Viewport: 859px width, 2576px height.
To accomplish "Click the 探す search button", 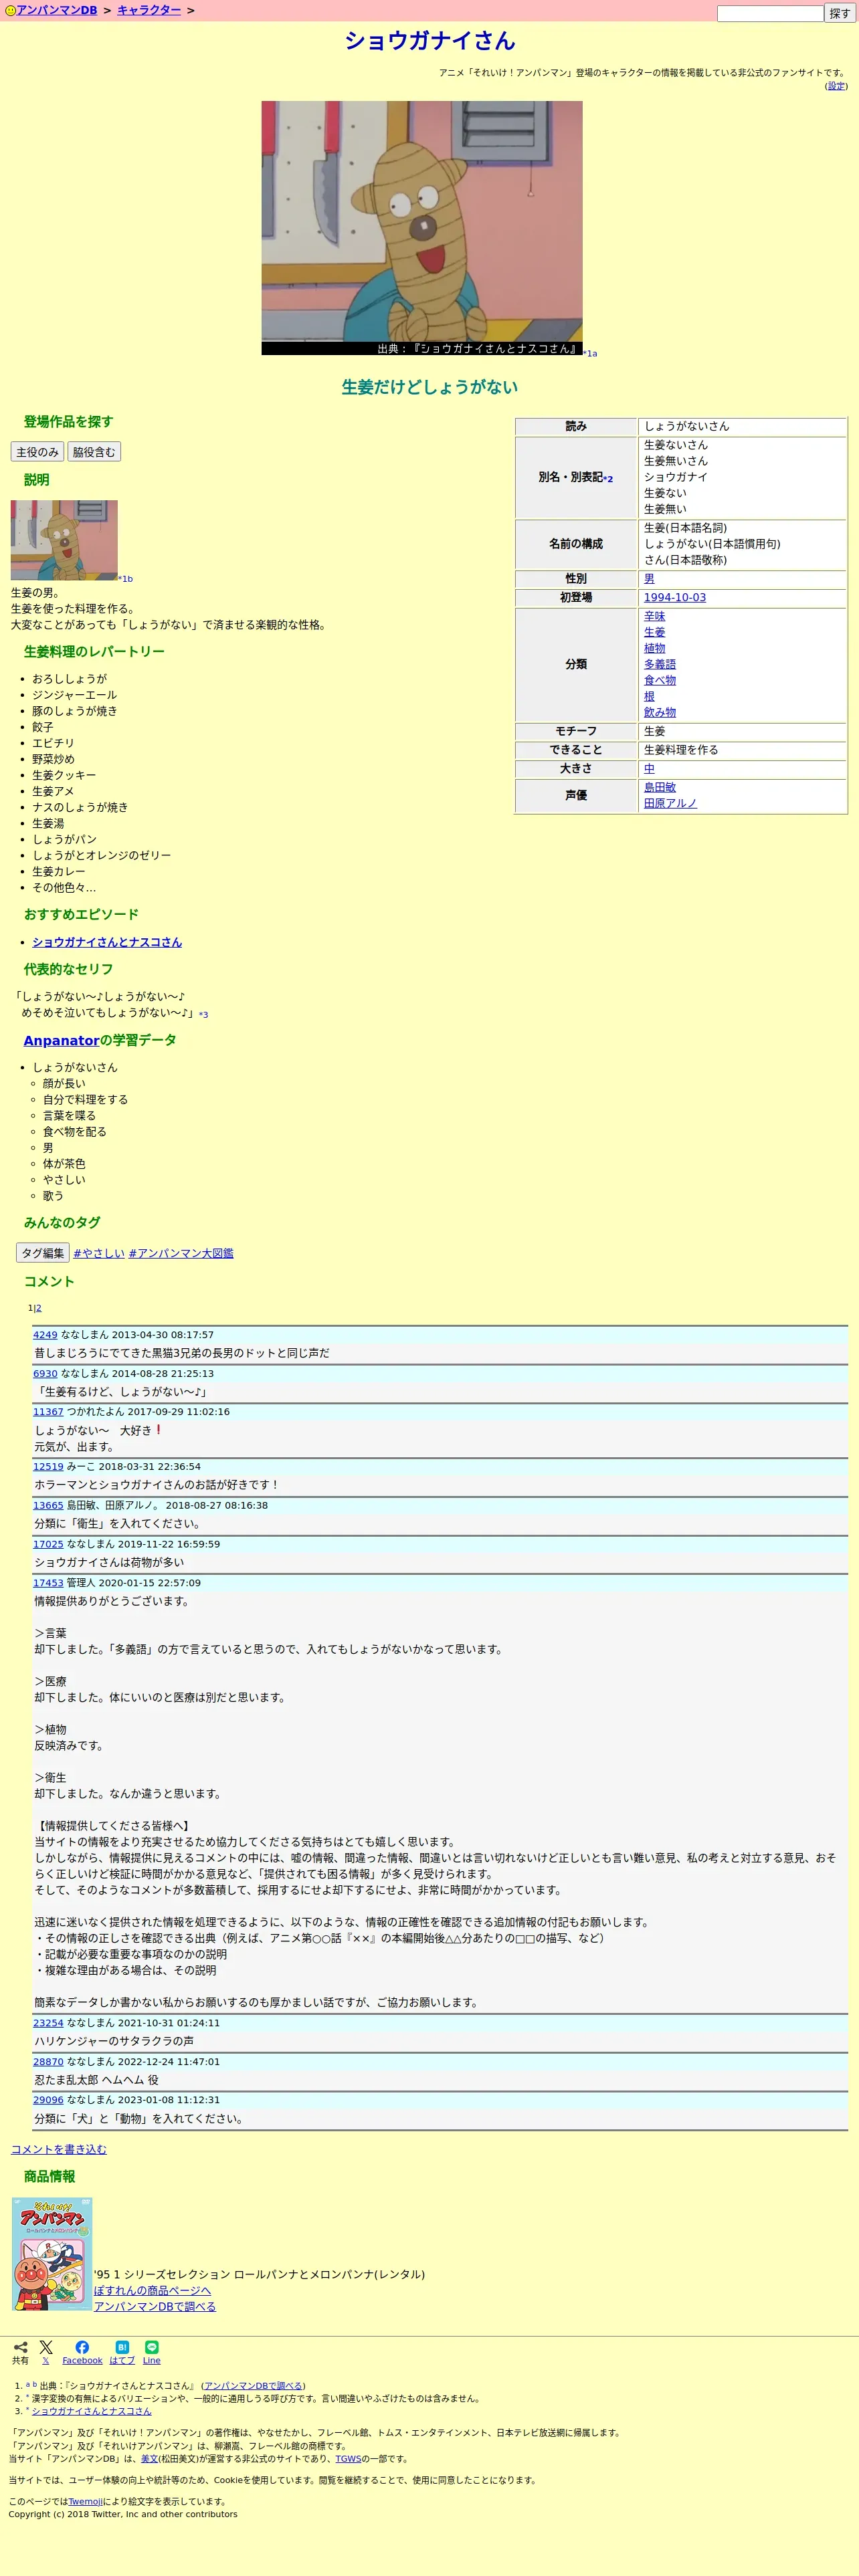I will (839, 13).
